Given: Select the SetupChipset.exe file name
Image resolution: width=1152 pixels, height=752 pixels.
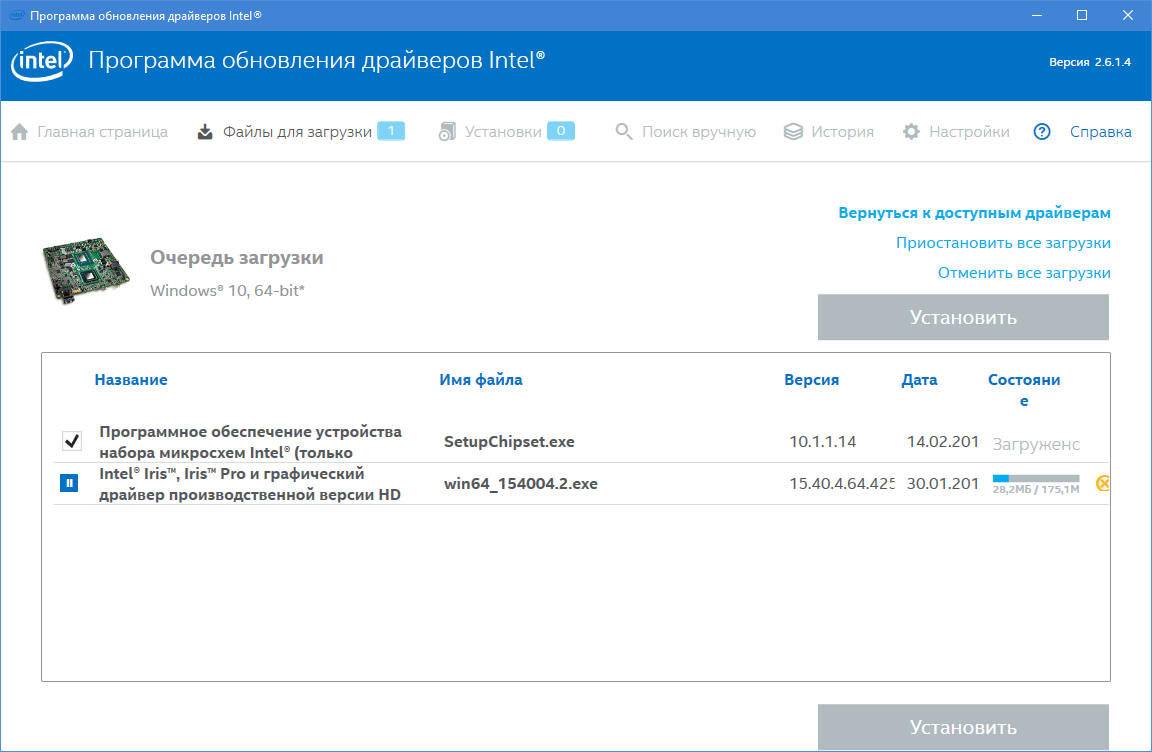Looking at the screenshot, I should point(509,441).
